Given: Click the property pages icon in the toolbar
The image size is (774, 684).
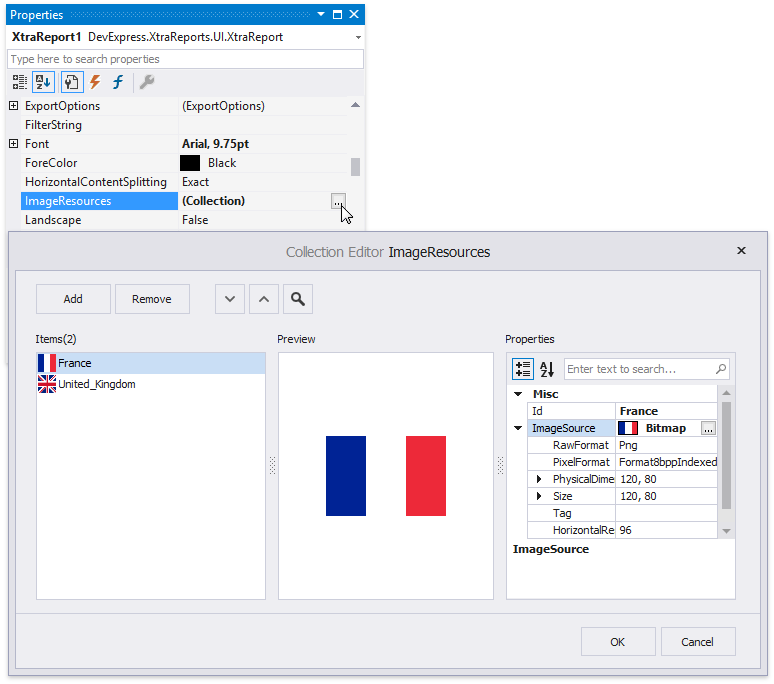Looking at the screenshot, I should pos(72,82).
